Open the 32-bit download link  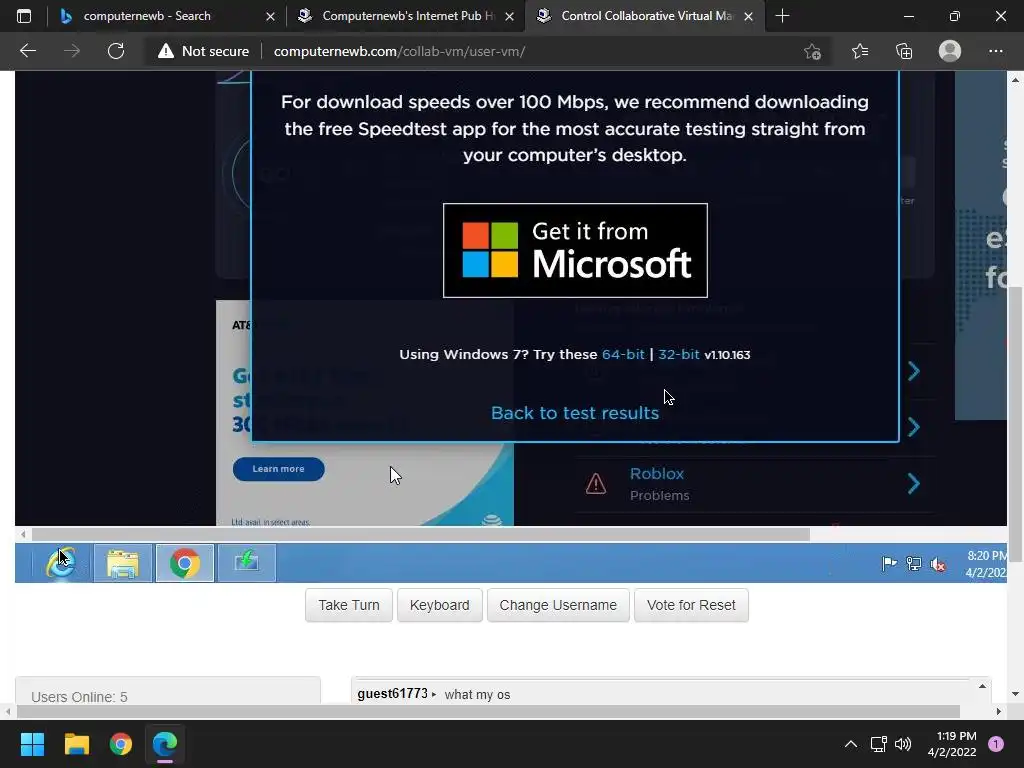(x=679, y=354)
